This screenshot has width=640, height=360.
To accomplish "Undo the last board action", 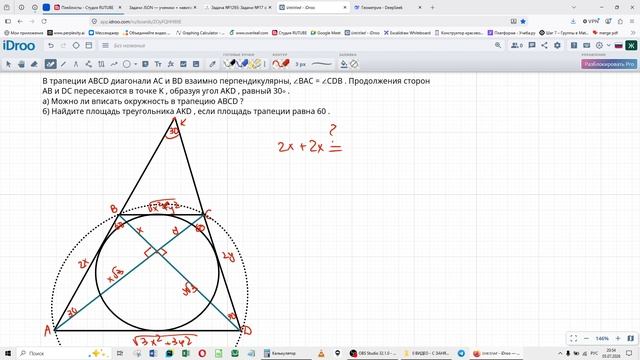I will pos(51,45).
